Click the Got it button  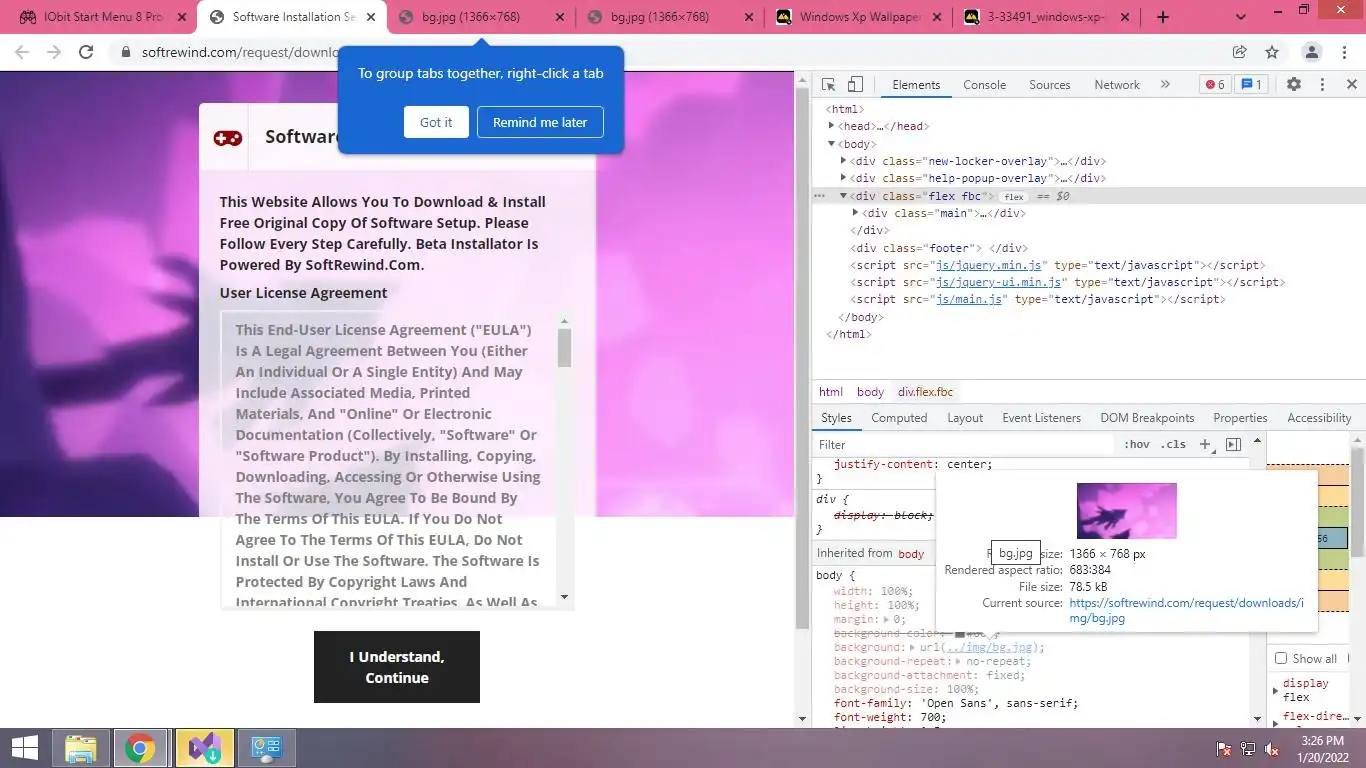click(436, 122)
